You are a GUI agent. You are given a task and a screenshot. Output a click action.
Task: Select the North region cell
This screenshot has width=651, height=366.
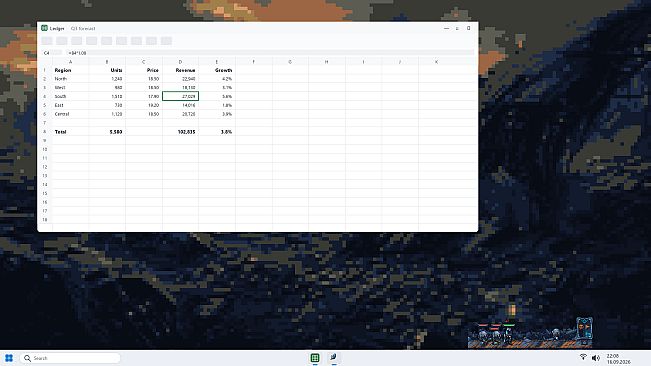pos(70,79)
